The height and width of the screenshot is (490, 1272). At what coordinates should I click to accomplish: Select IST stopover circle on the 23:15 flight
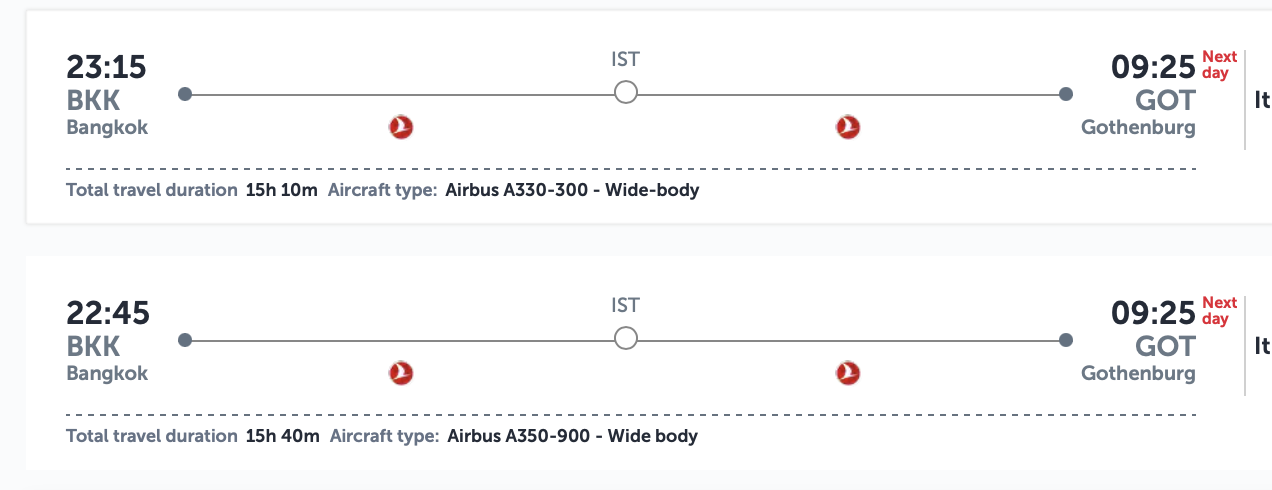pos(626,94)
